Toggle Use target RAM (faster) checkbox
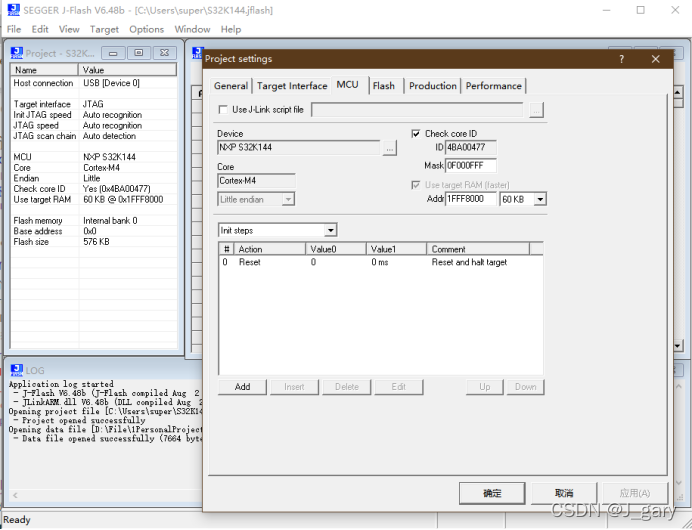The height and width of the screenshot is (530, 692). 416,185
